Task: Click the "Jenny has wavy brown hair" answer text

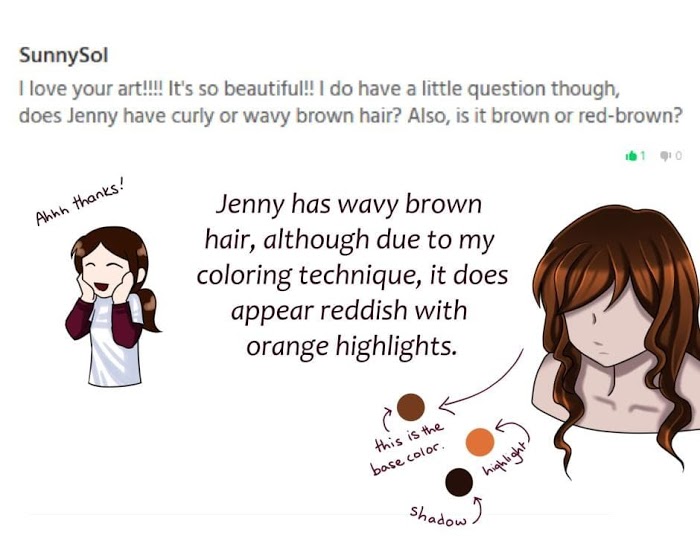Action: coord(355,274)
